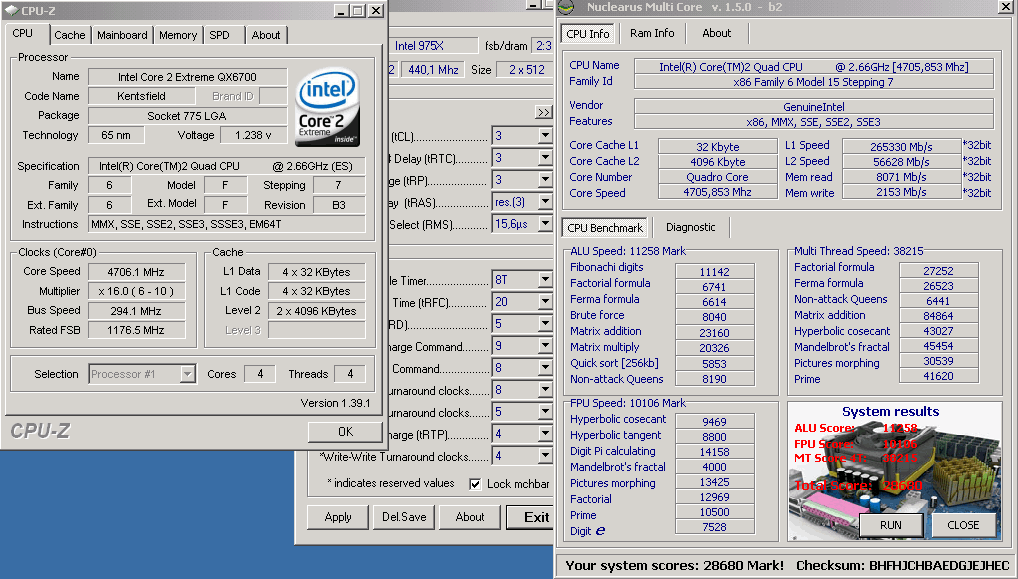Image resolution: width=1018 pixels, height=579 pixels.
Task: Switch to the Cache tab in CPU-Z
Action: click(69, 35)
